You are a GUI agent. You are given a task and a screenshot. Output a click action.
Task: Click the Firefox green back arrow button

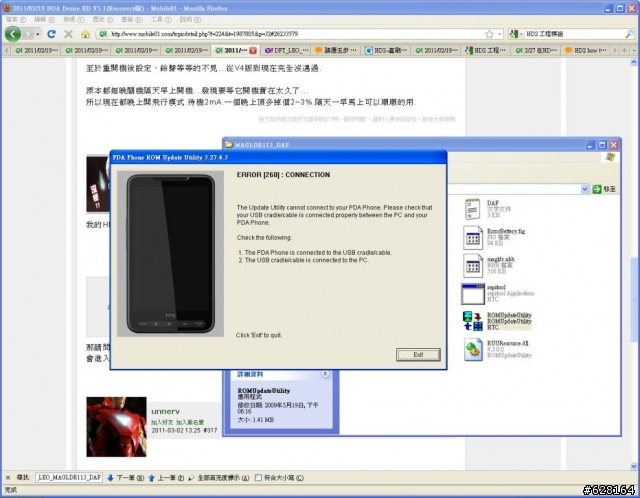click(13, 34)
